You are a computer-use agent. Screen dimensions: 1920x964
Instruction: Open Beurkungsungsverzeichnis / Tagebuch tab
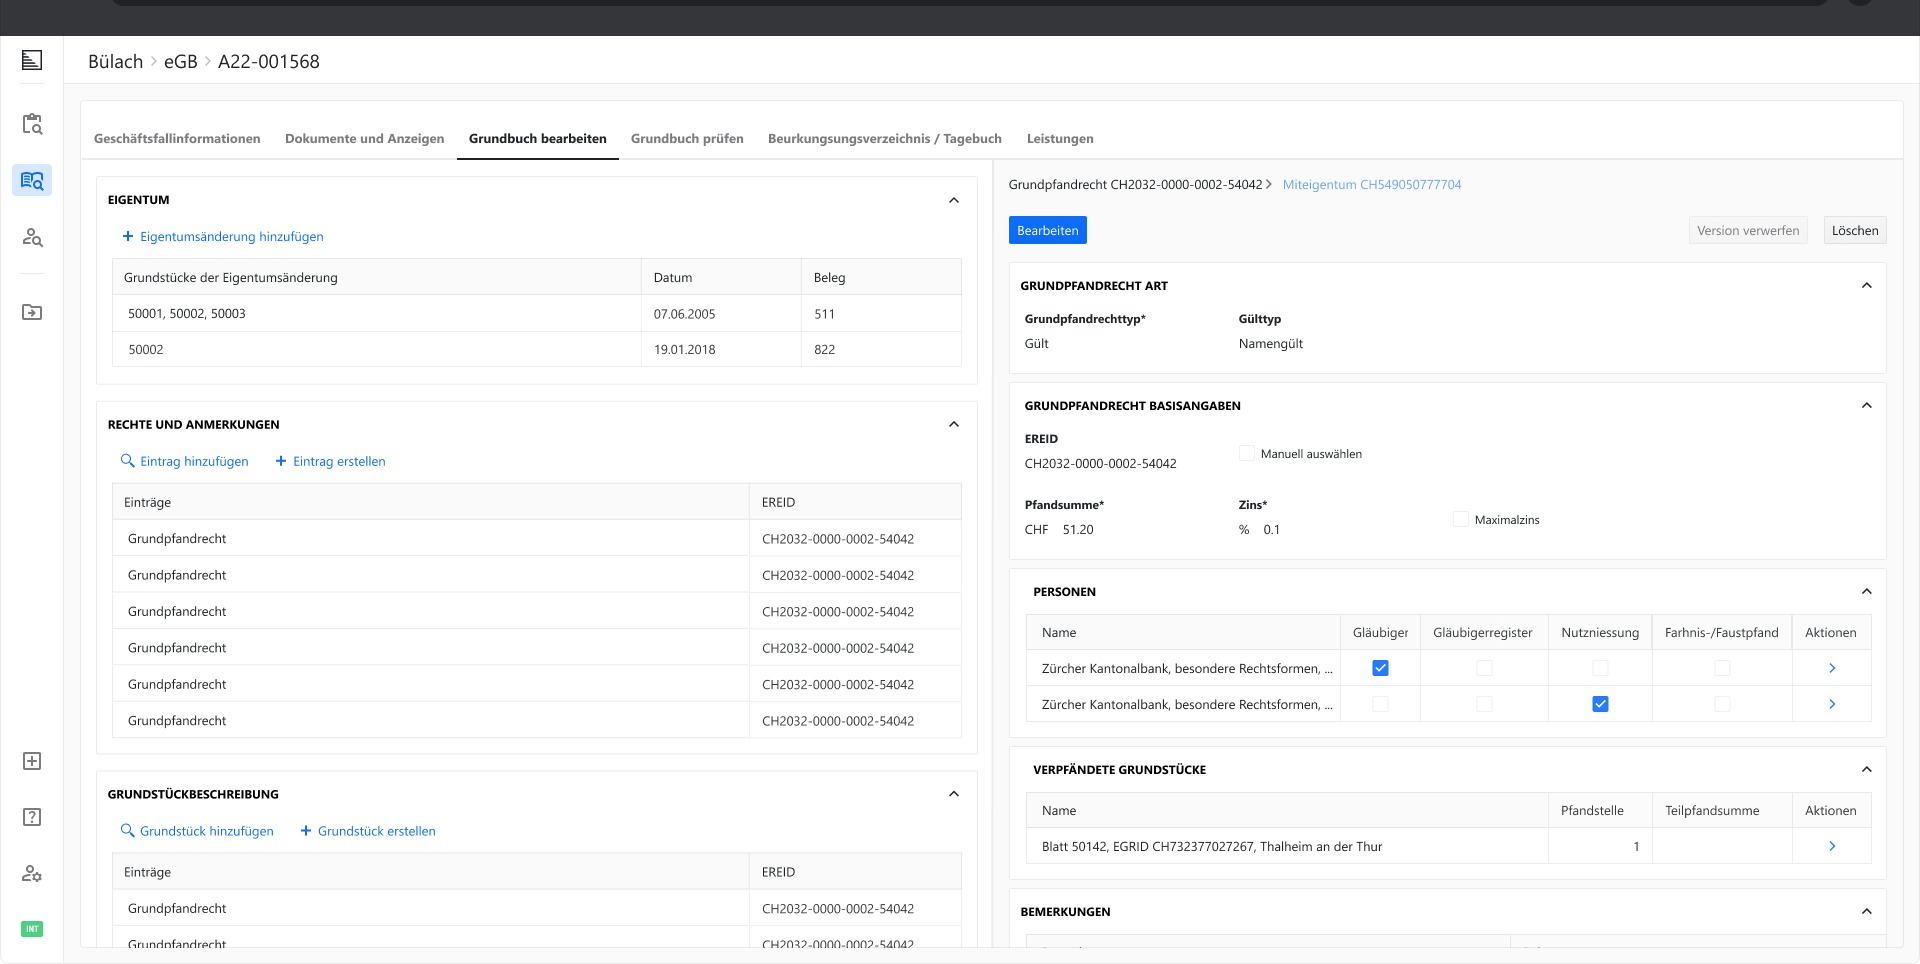(885, 138)
